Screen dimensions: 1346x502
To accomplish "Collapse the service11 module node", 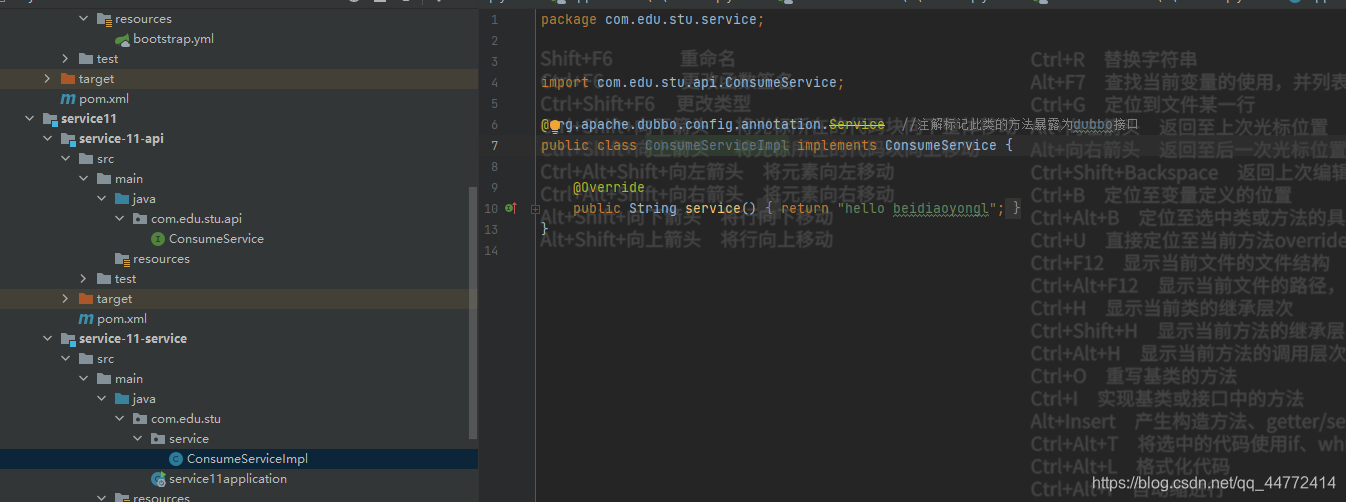I will (30, 119).
